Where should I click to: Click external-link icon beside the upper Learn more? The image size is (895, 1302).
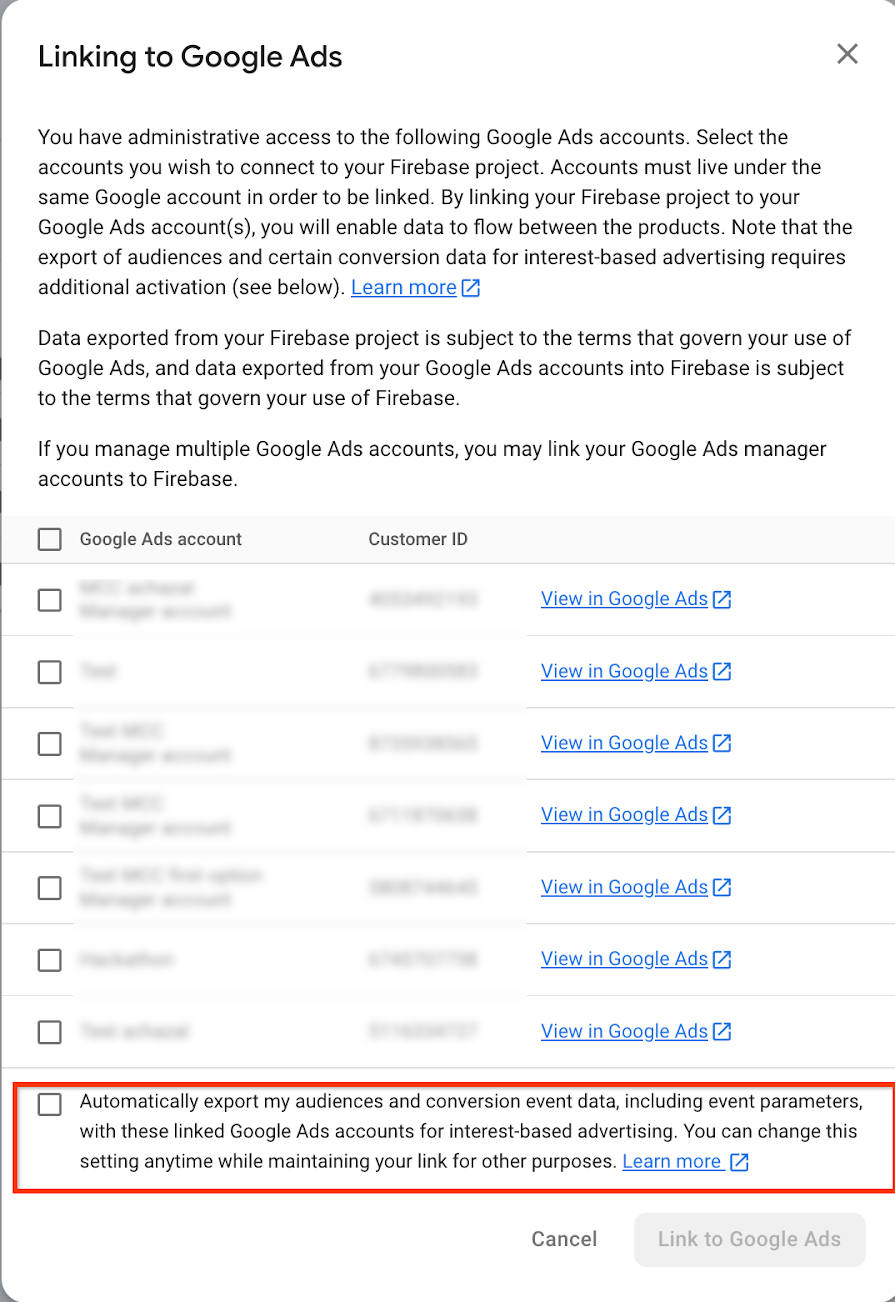click(471, 288)
